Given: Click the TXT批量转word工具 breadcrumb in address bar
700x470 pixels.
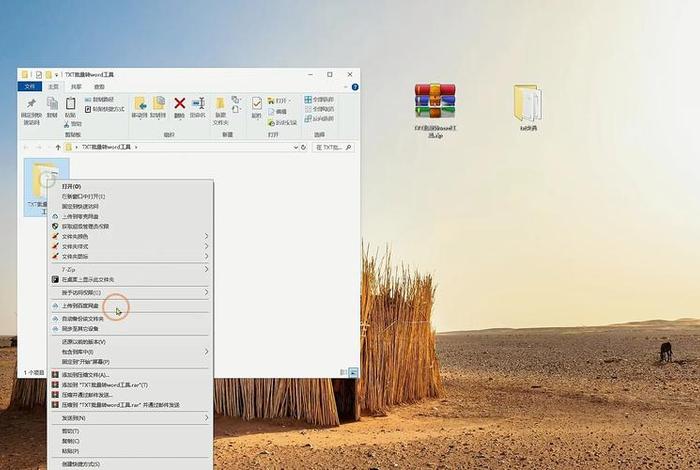Looking at the screenshot, I should tap(106, 147).
